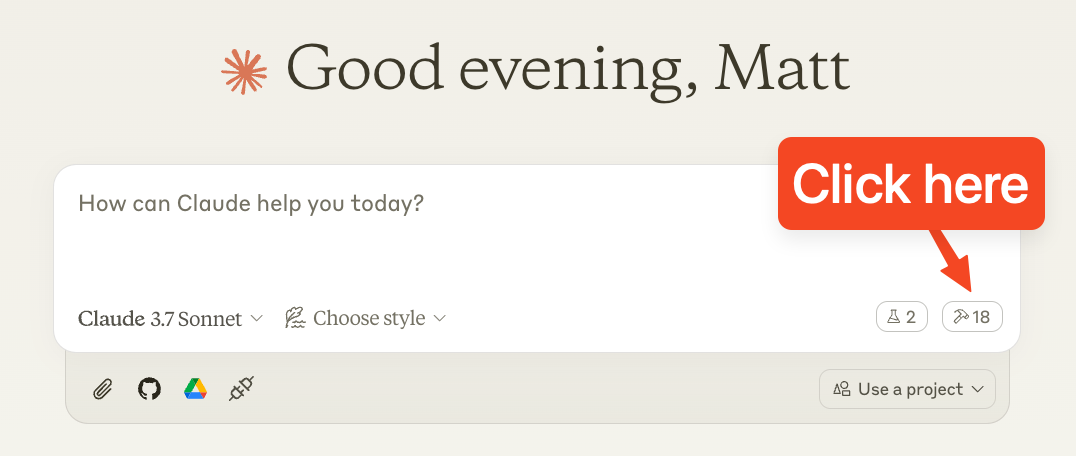Click the Claude starburst logo
1076x456 pixels.
[x=245, y=70]
